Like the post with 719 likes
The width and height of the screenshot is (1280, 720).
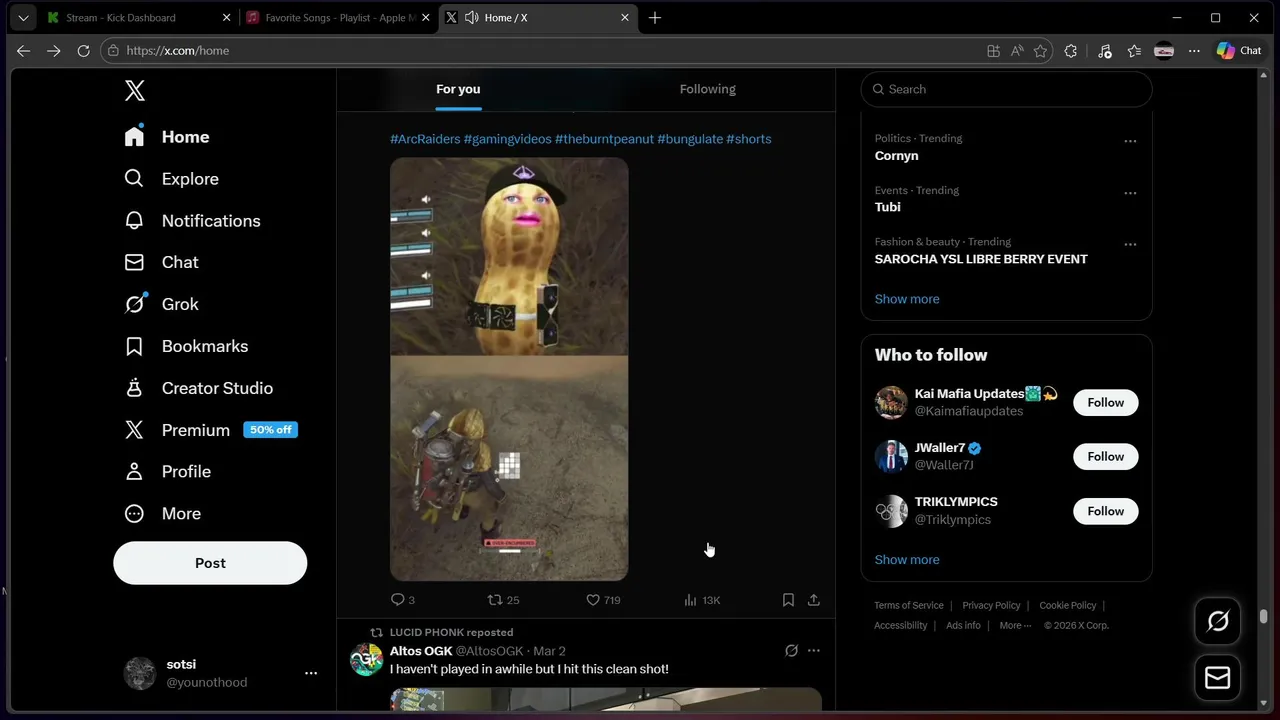coord(603,600)
